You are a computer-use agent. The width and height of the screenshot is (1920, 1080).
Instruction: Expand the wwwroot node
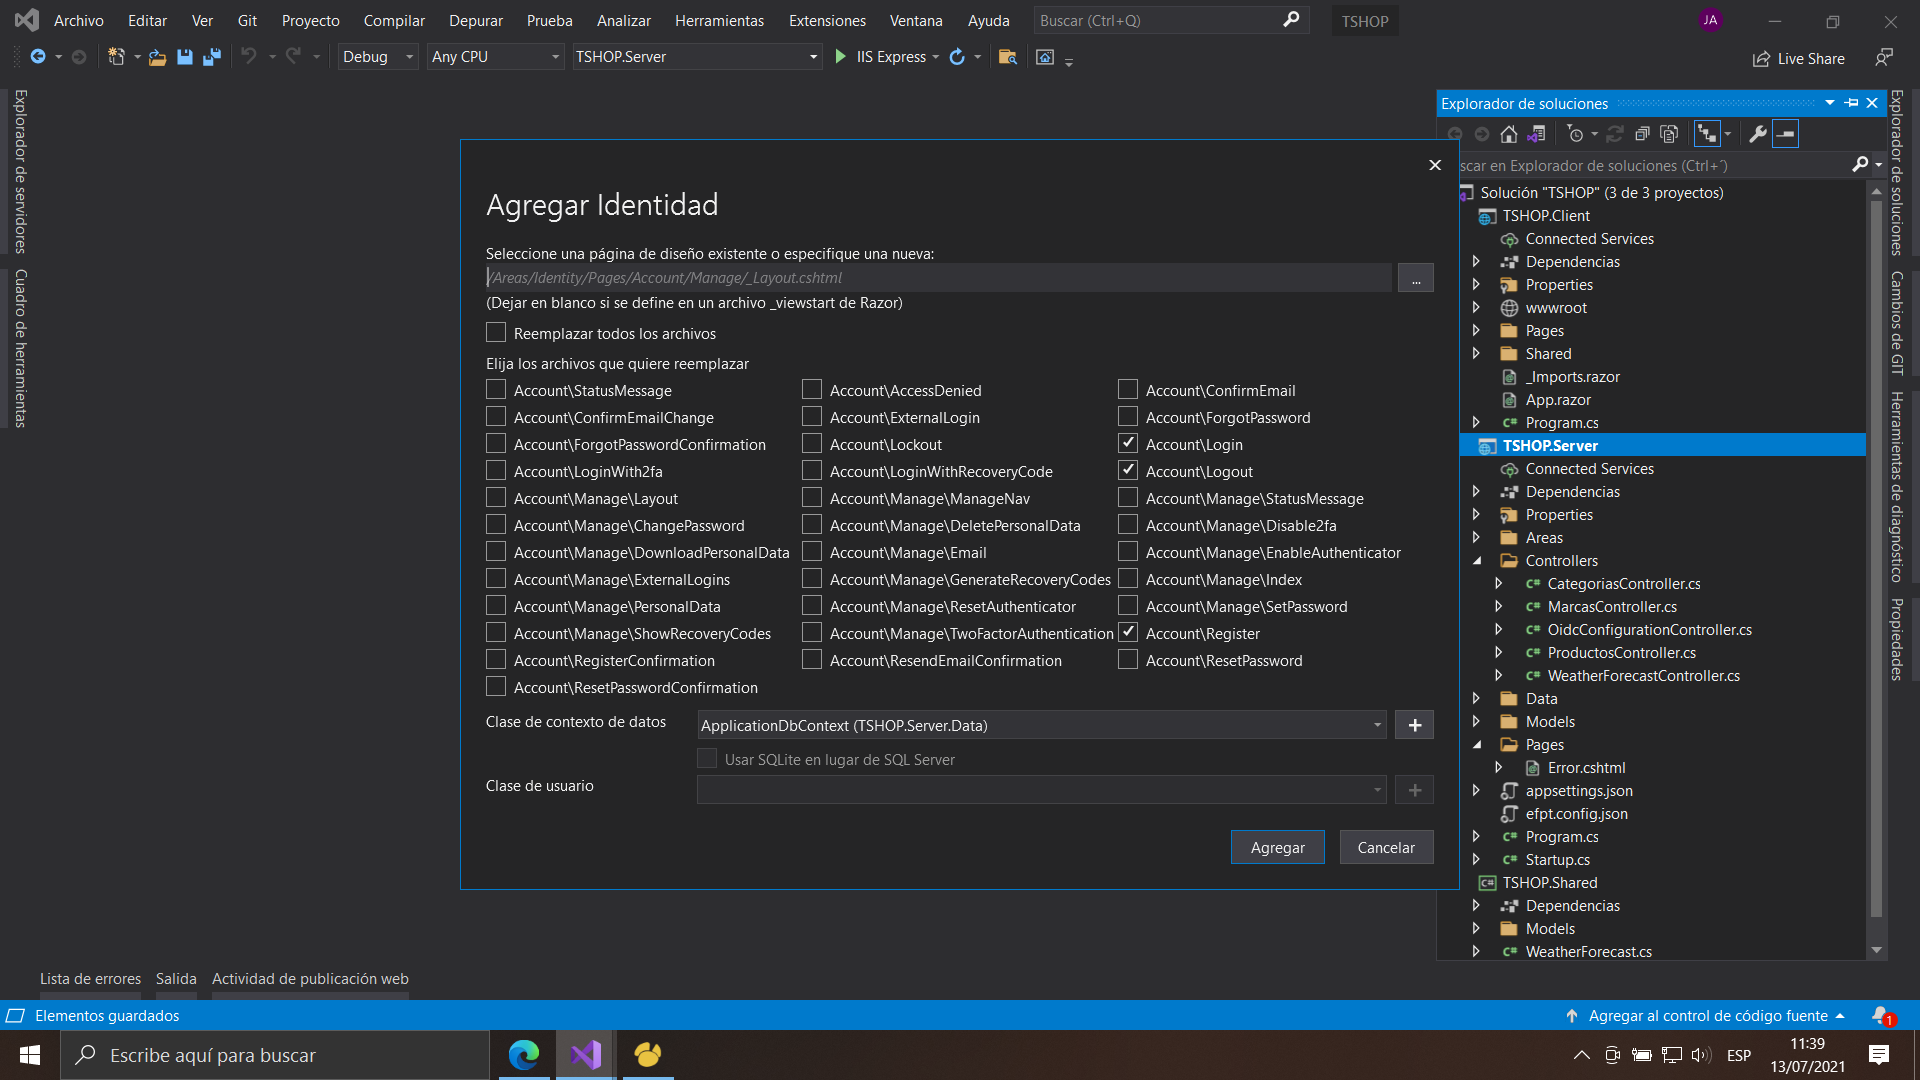click(1477, 308)
